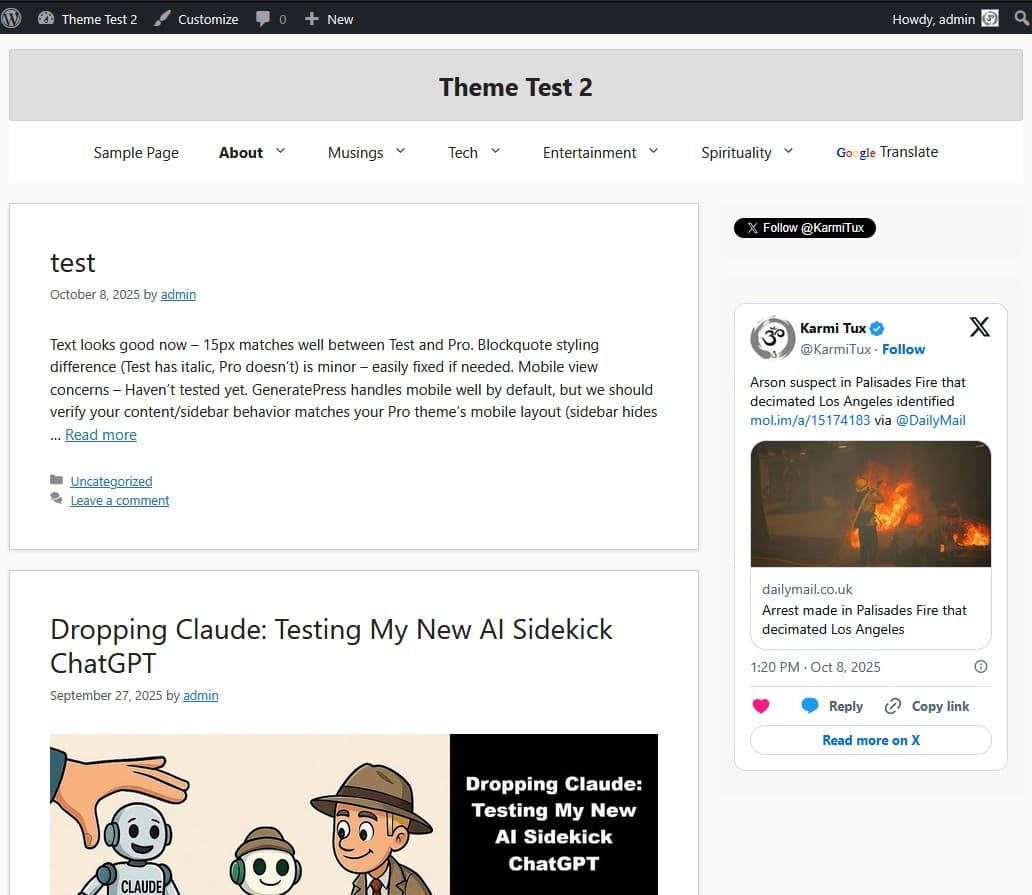This screenshot has width=1032, height=895.
Task: Open the Sample Page menu item
Action: click(136, 153)
